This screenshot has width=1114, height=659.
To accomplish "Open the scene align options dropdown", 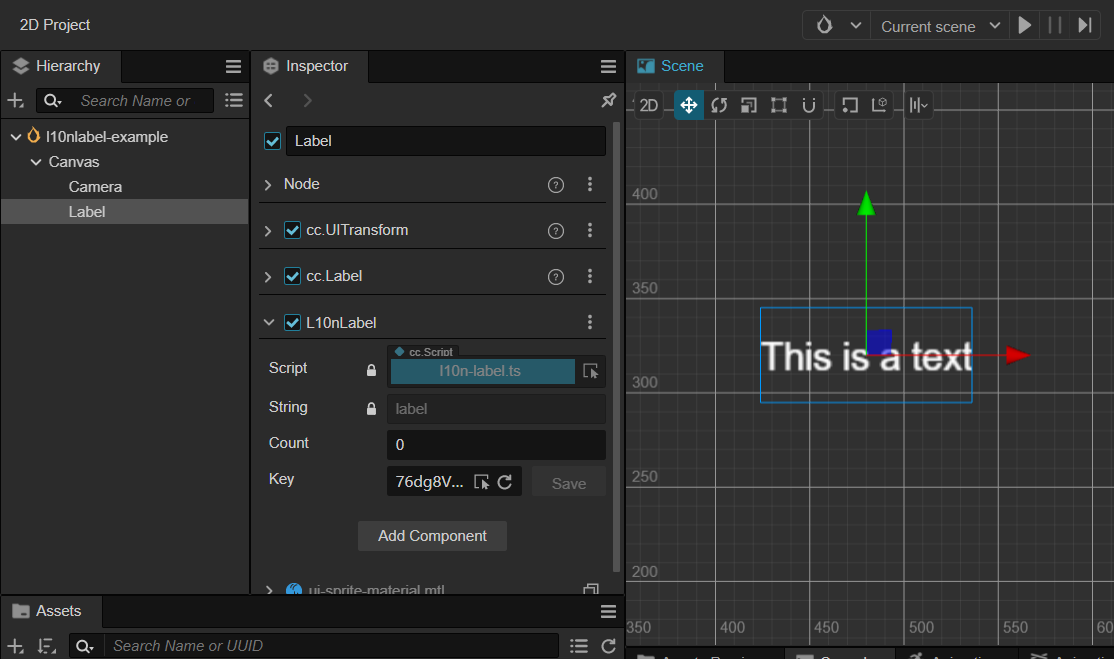I will 919,106.
